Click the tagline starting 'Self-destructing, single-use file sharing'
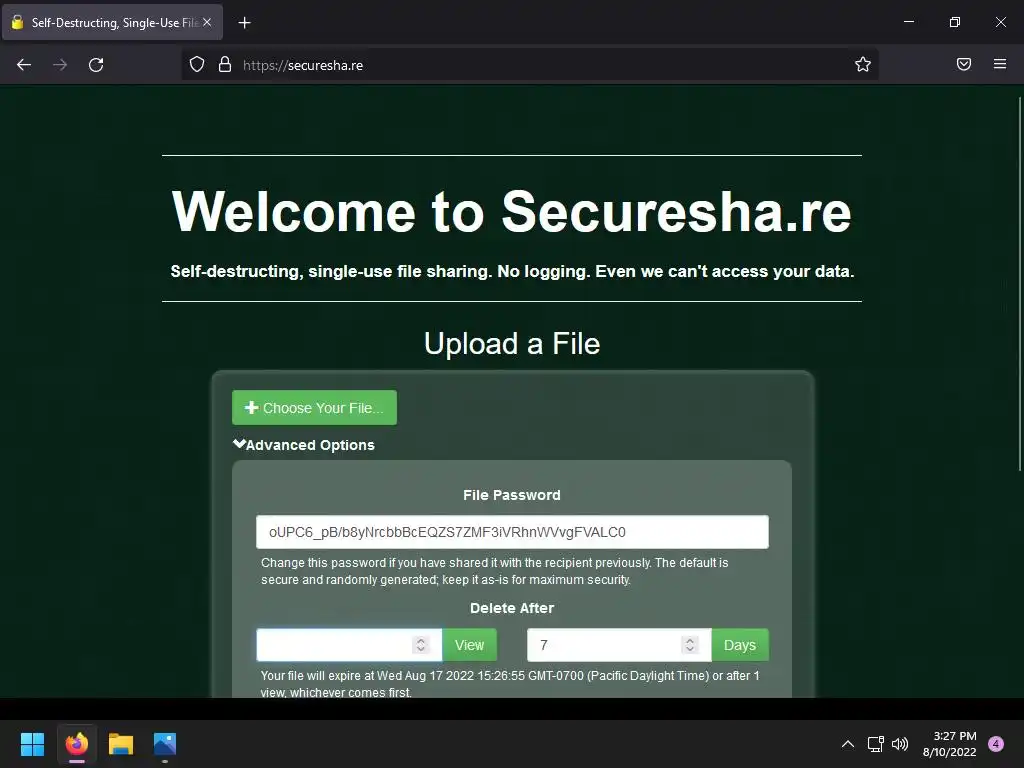The height and width of the screenshot is (768, 1024). click(512, 272)
